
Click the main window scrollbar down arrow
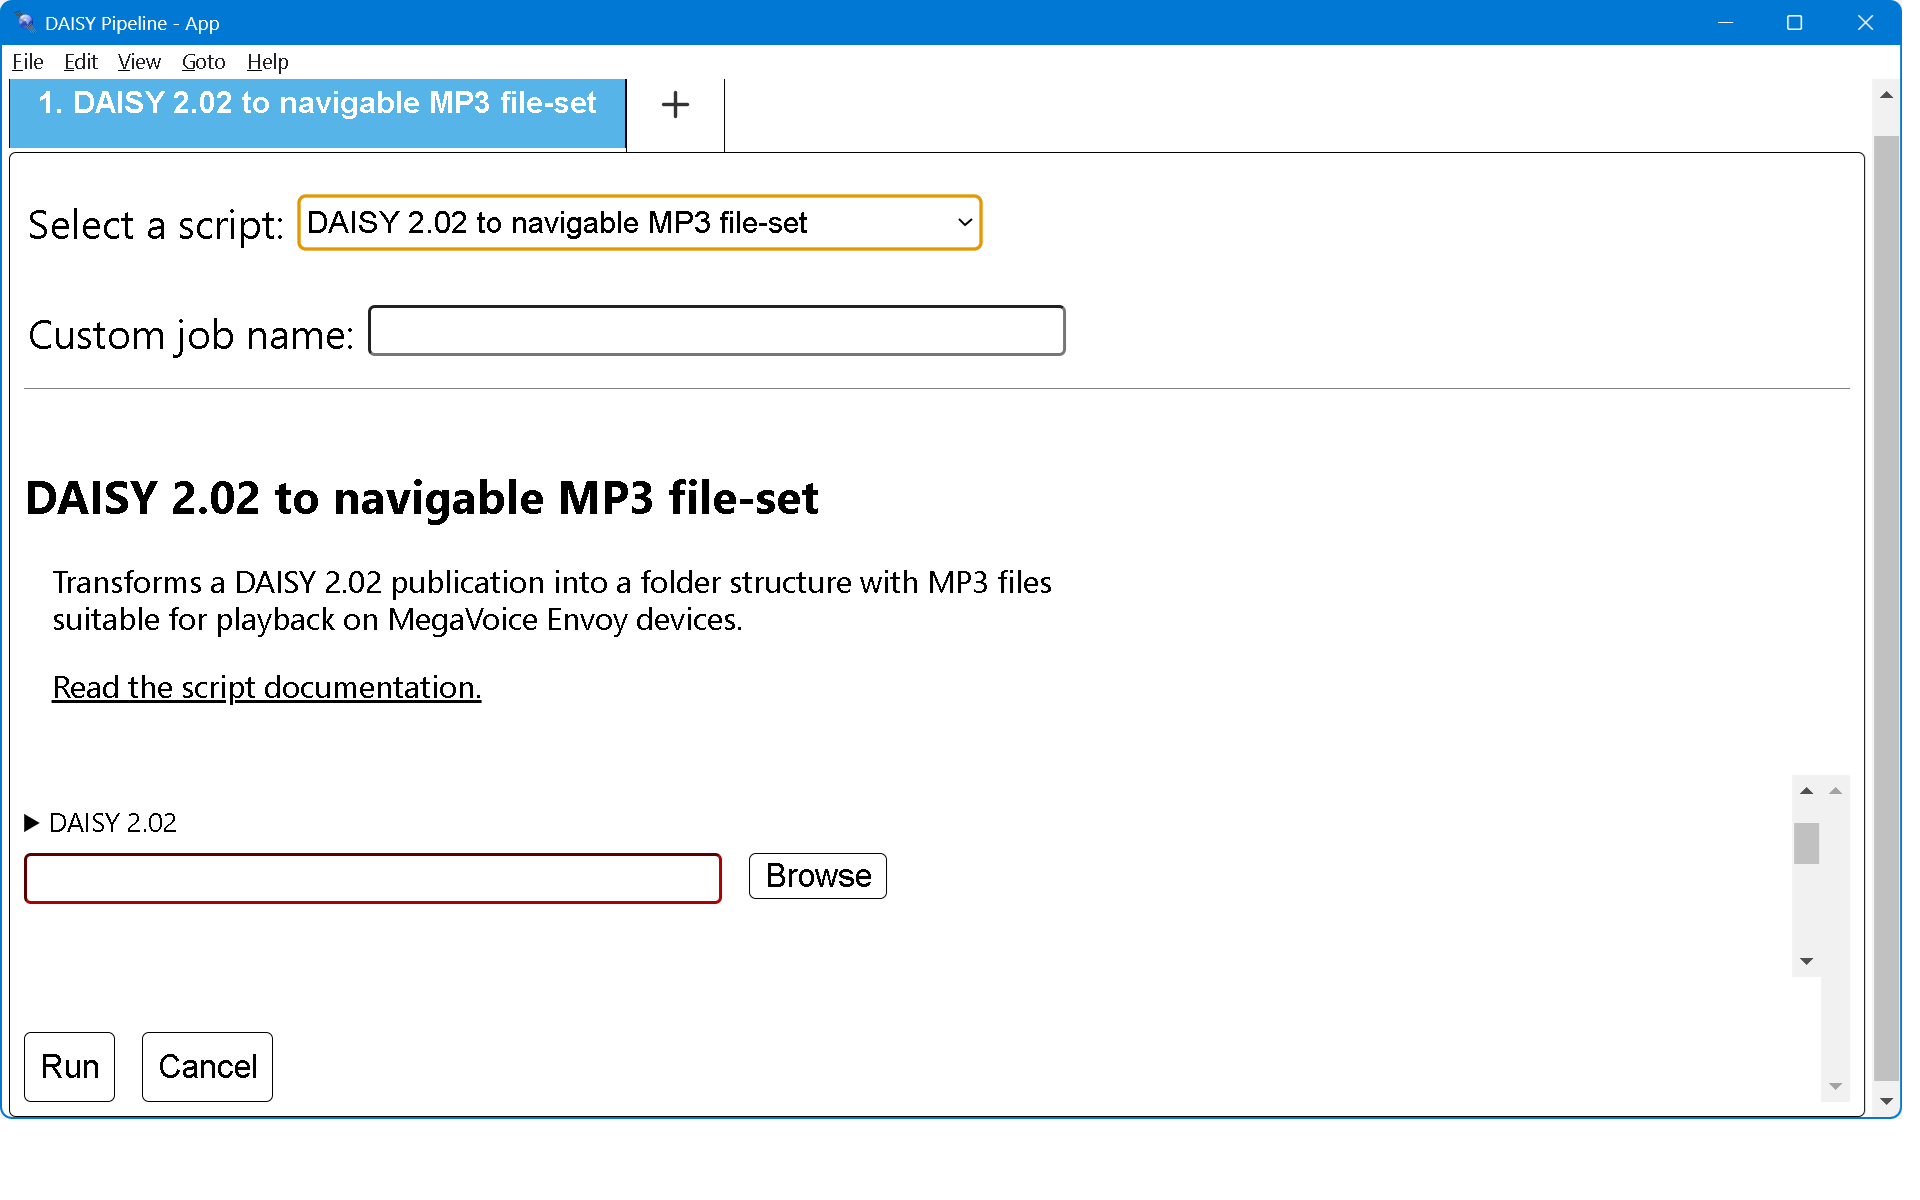1886,1101
